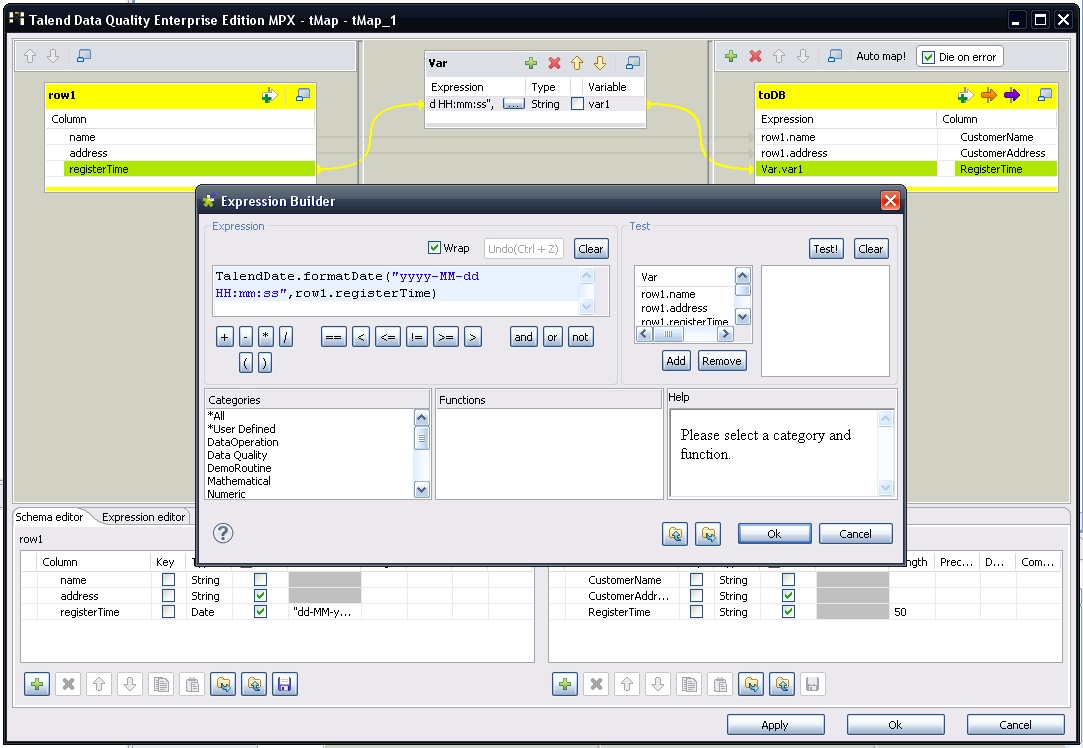1083x748 pixels.
Task: Click the ellipsis button for var1 expression
Action: tap(513, 104)
